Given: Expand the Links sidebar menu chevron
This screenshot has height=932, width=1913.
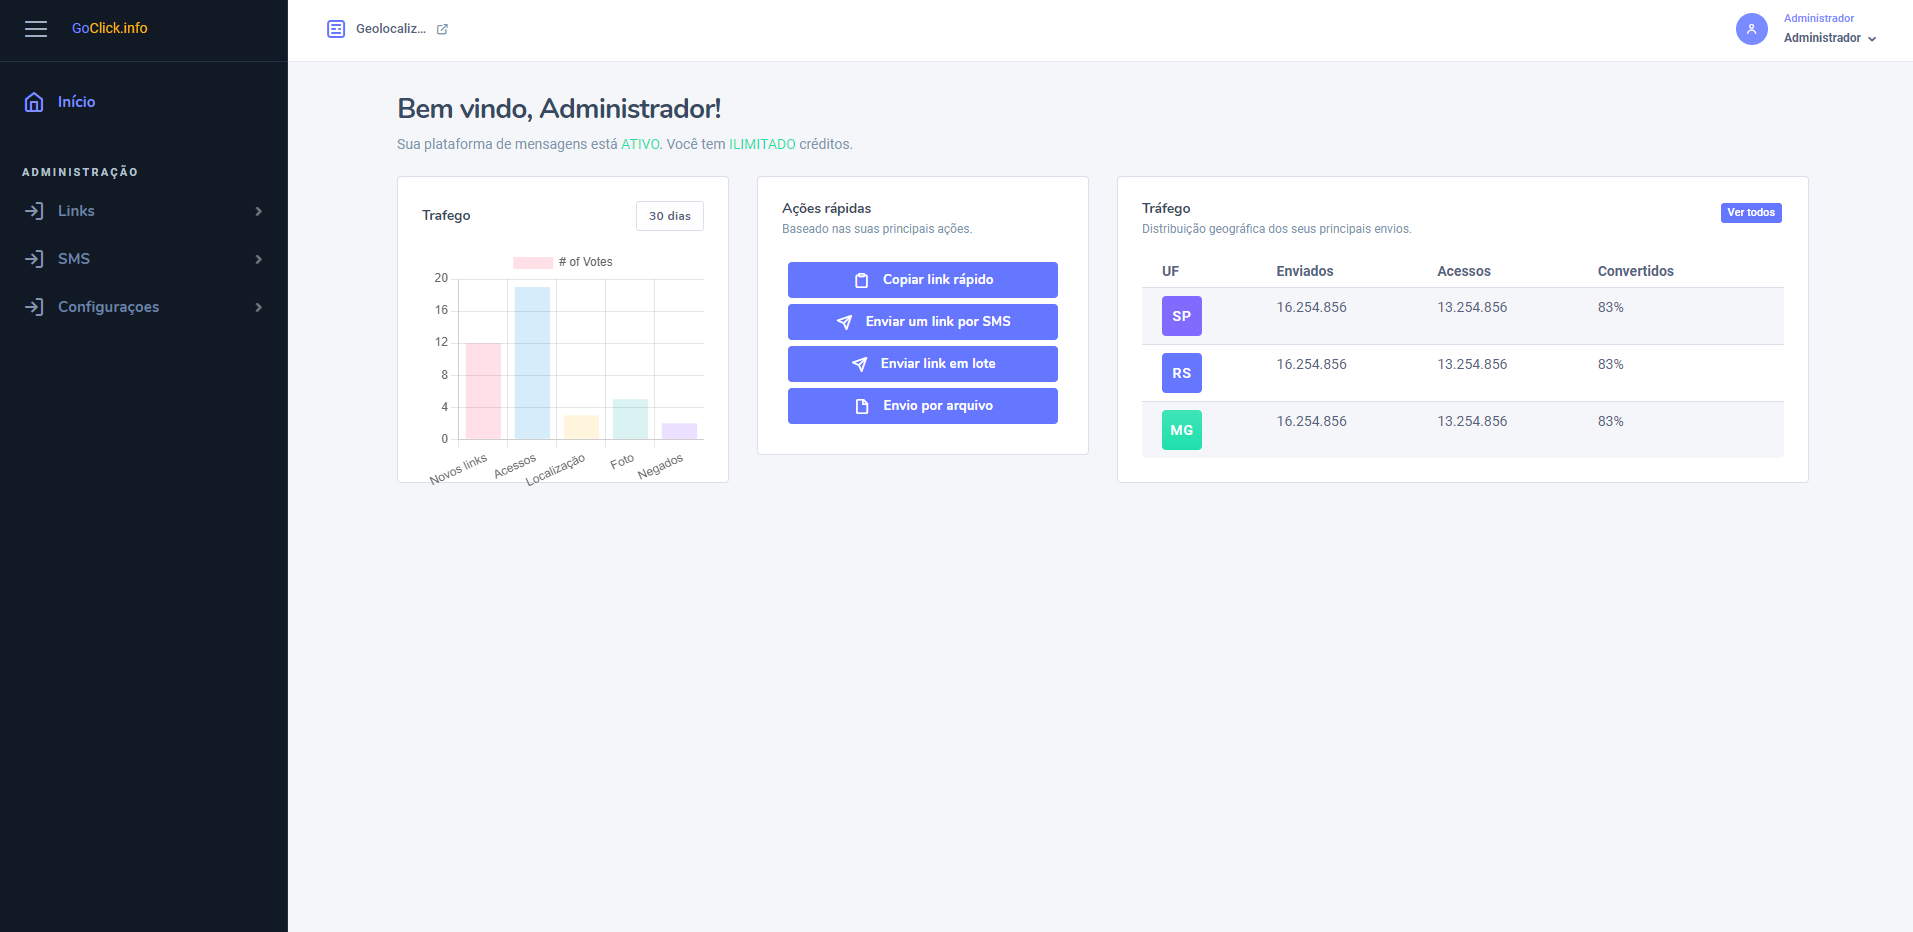Looking at the screenshot, I should click(x=258, y=211).
